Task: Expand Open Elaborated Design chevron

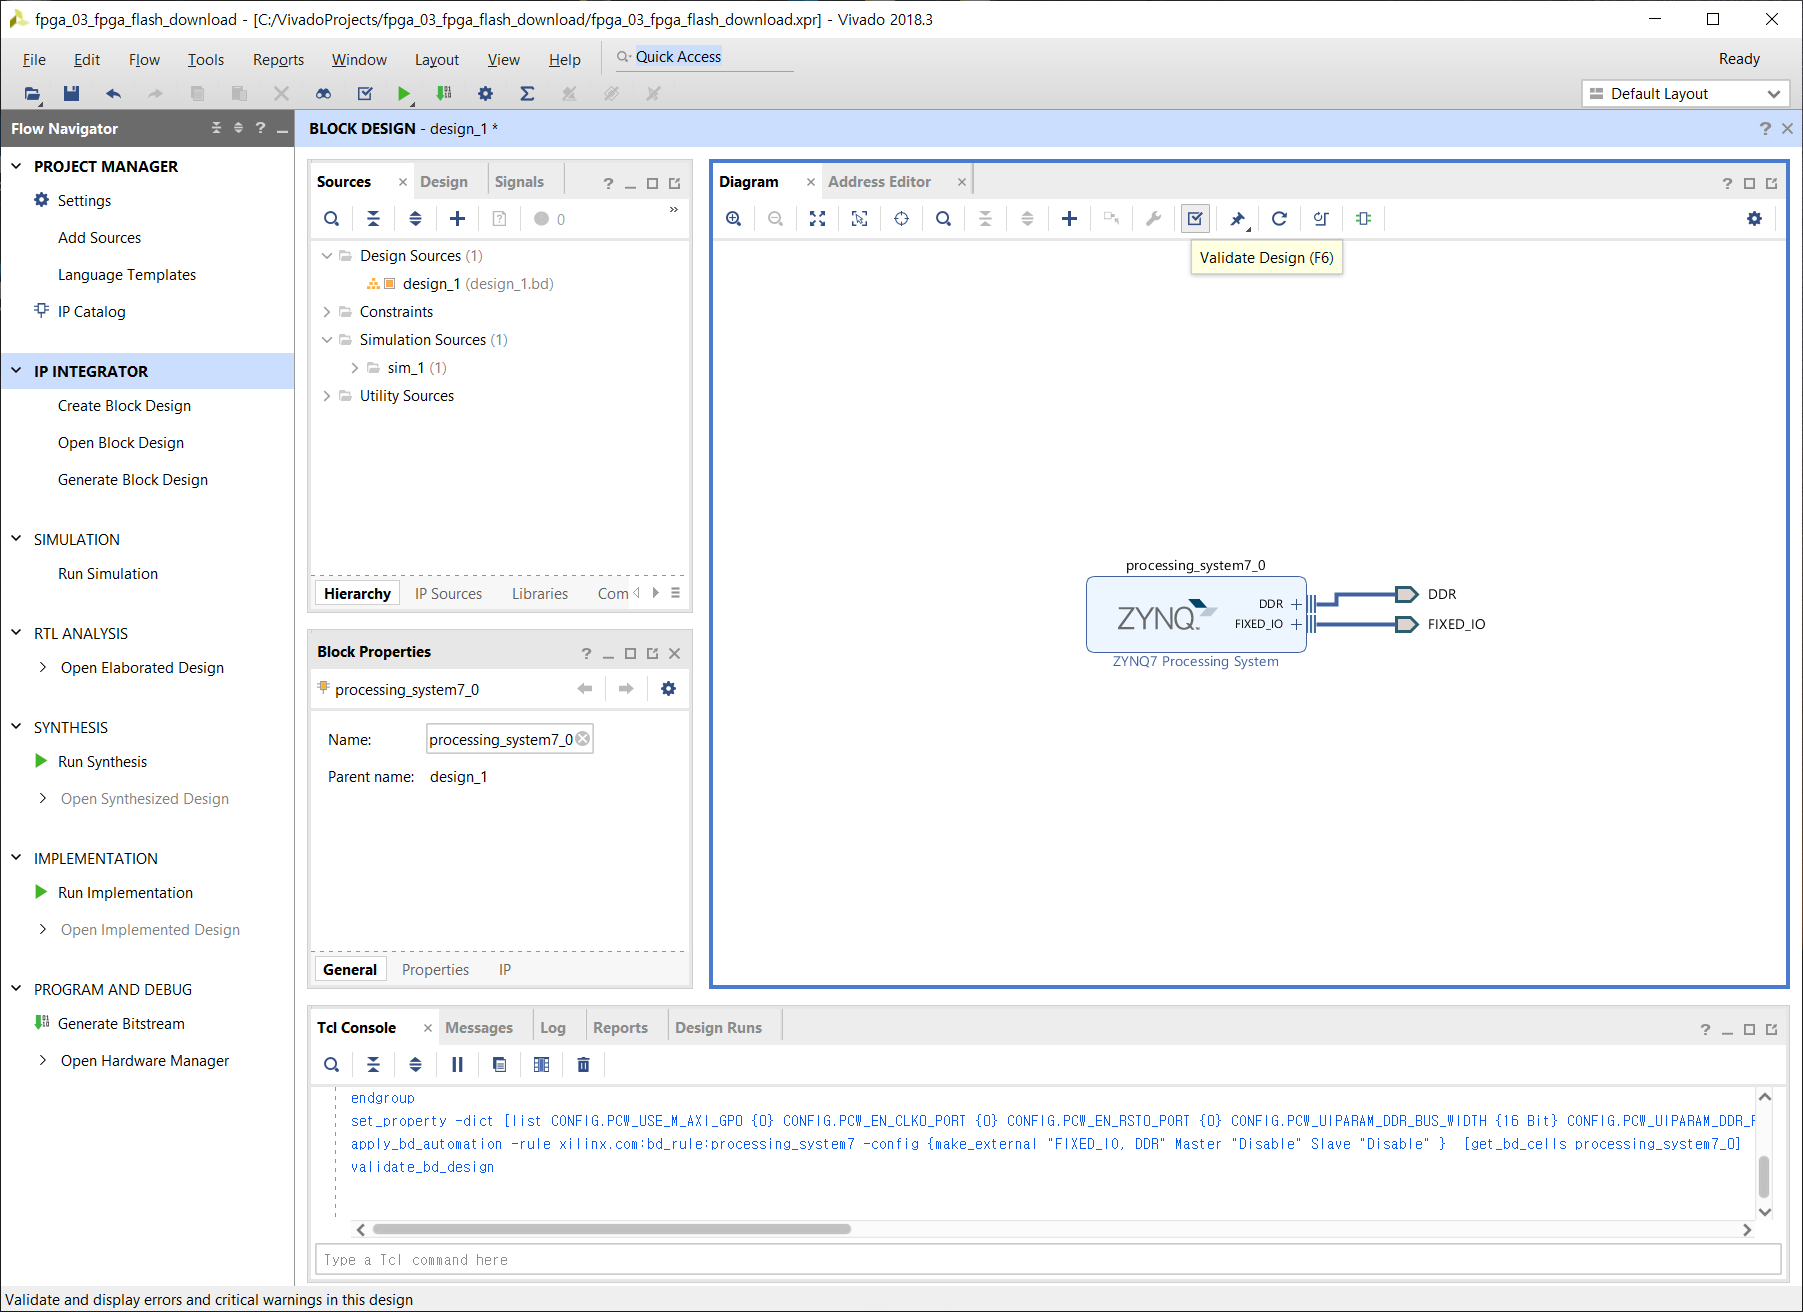Action: point(42,667)
